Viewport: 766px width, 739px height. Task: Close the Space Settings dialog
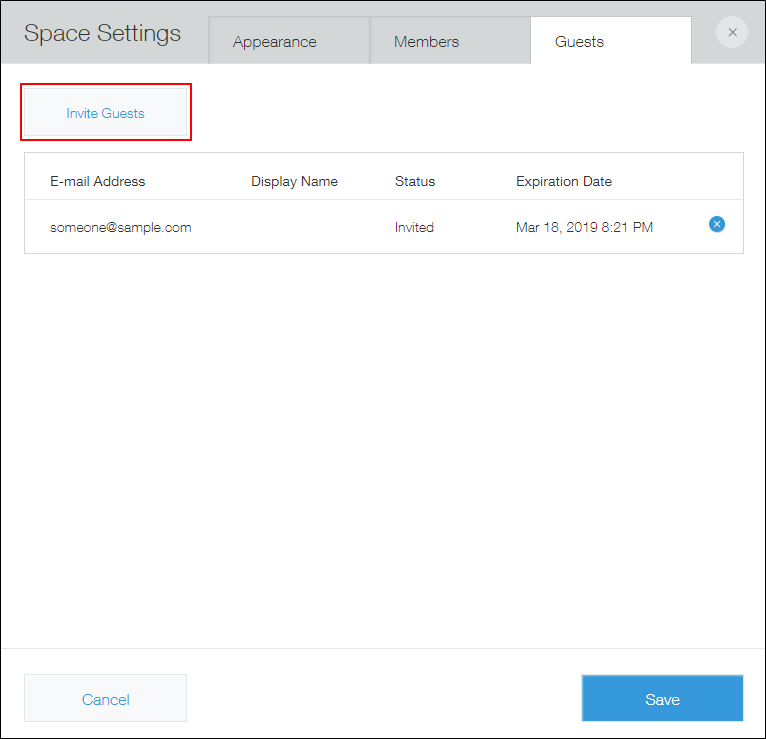(x=732, y=33)
